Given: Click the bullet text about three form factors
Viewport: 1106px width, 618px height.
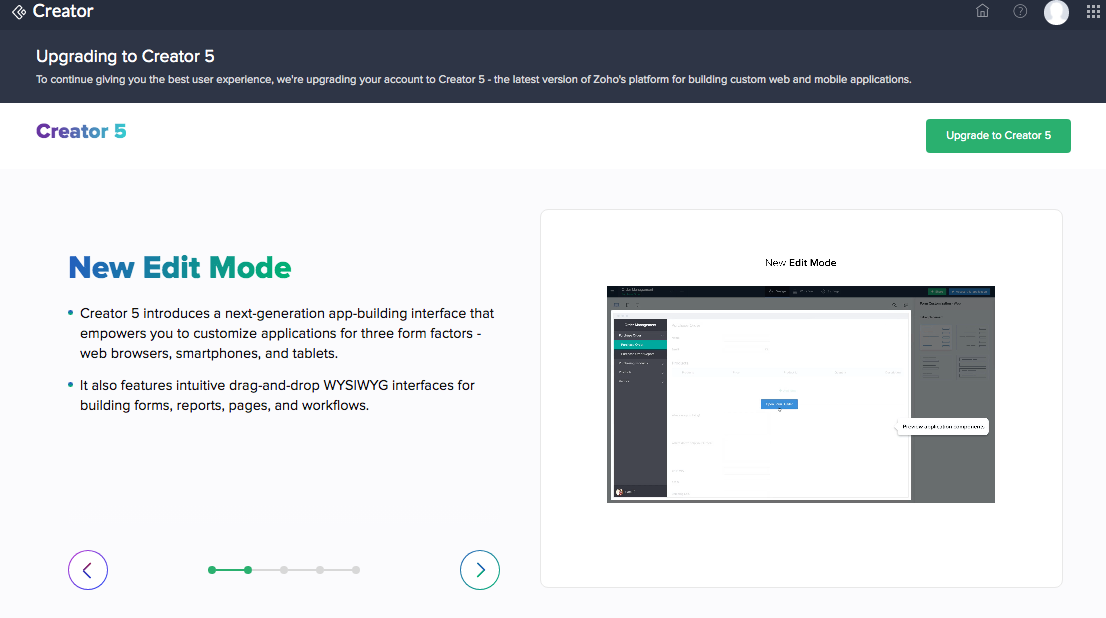Looking at the screenshot, I should coord(287,333).
